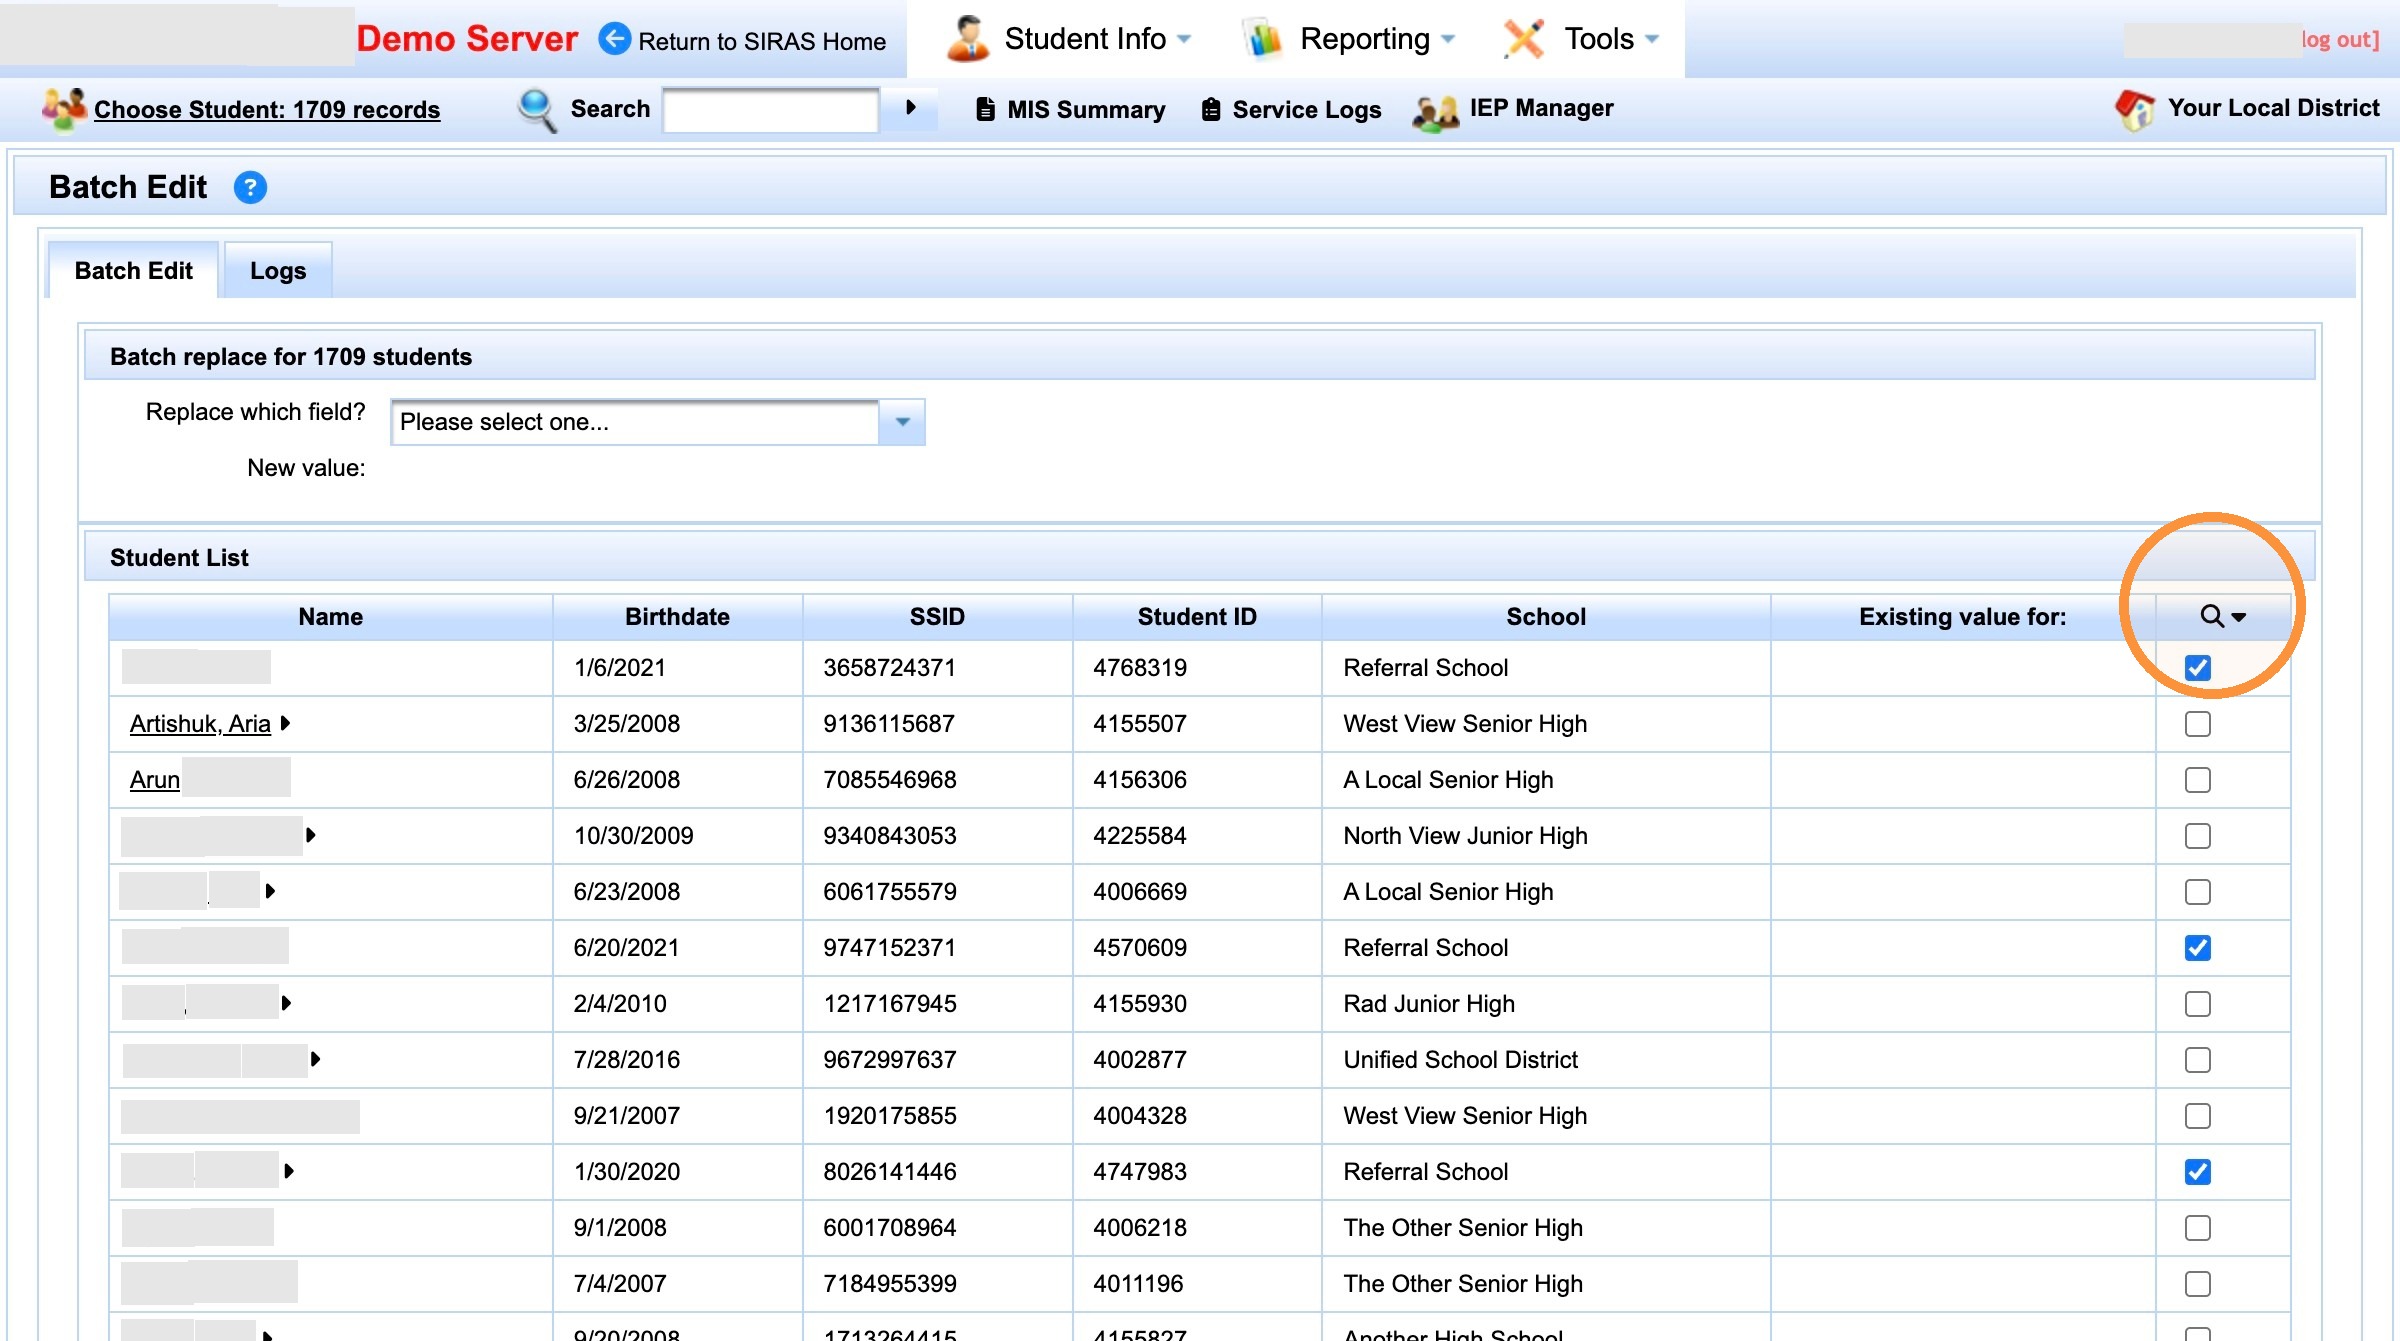Check the box for Artishuk, Aria row

[x=2197, y=723]
